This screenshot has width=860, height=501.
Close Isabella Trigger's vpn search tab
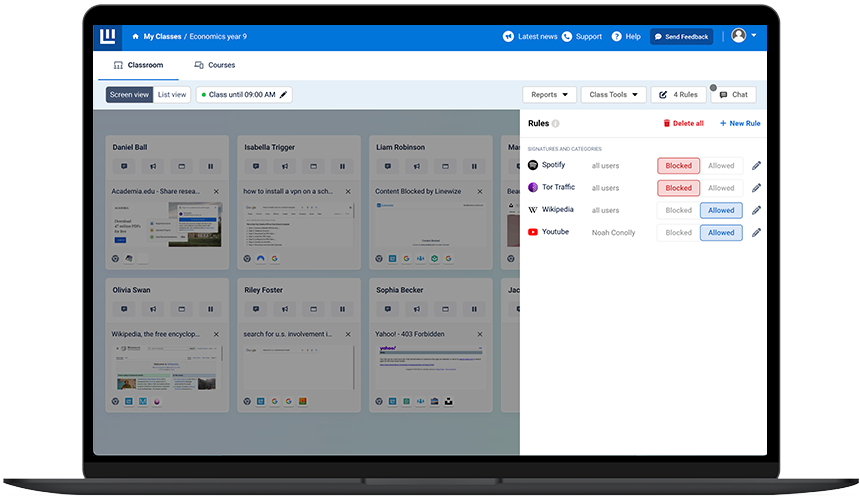[348, 192]
